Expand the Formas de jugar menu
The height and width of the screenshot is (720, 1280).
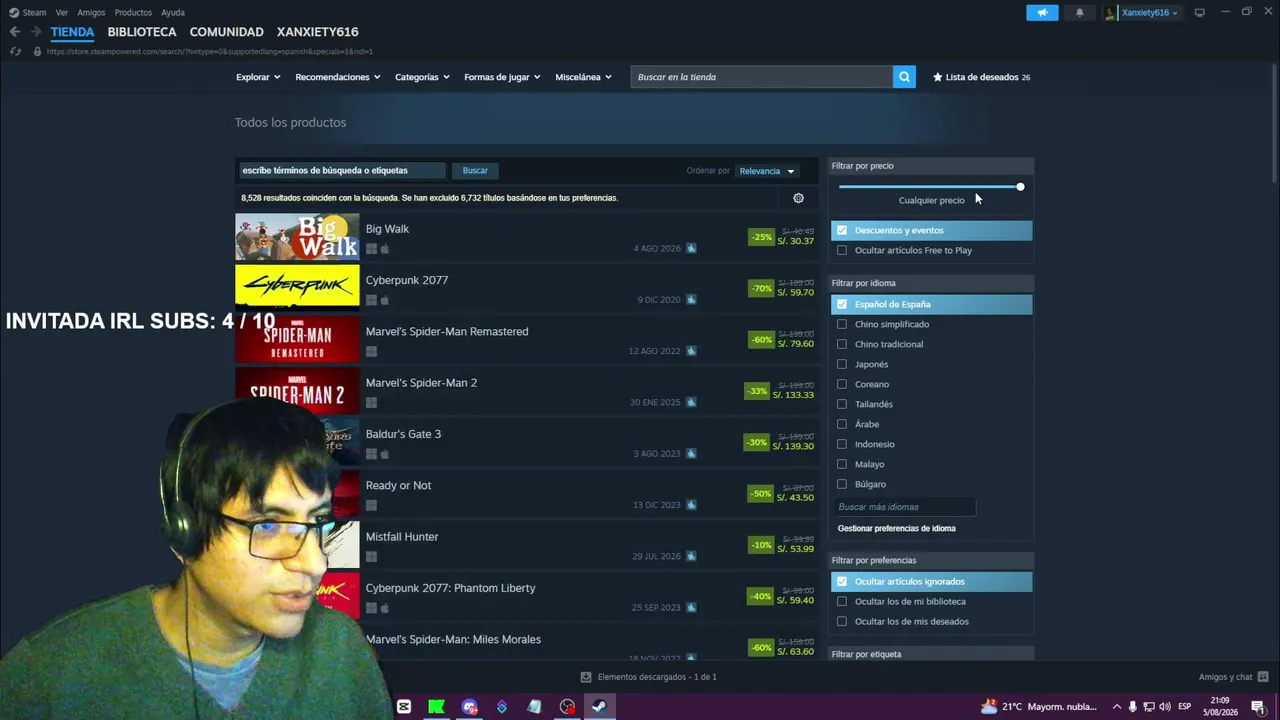click(x=502, y=77)
